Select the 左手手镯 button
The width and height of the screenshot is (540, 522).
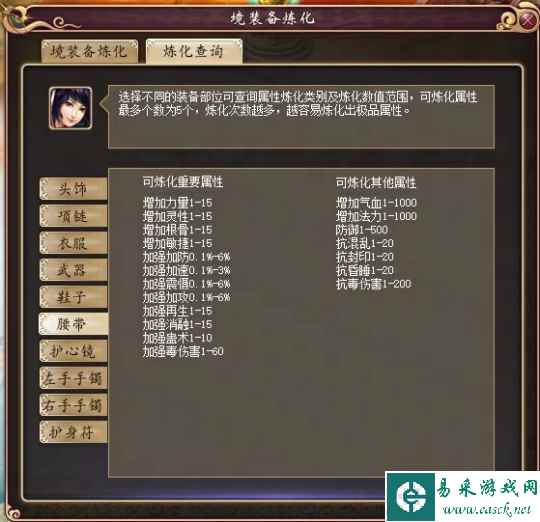click(73, 378)
